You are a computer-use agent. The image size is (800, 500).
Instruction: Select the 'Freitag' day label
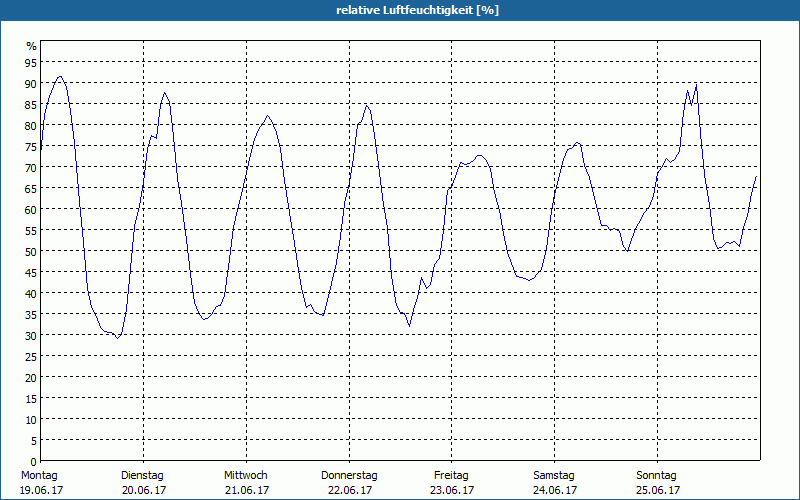tap(452, 475)
